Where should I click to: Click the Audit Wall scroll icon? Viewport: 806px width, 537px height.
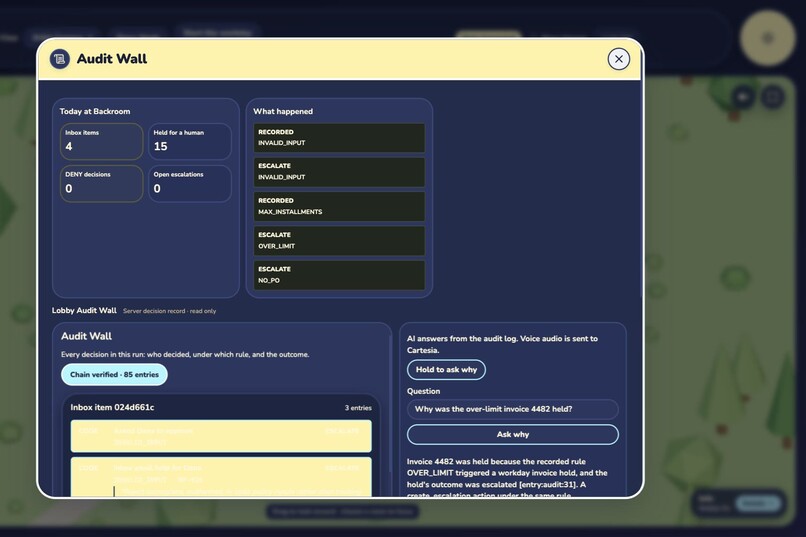60,59
